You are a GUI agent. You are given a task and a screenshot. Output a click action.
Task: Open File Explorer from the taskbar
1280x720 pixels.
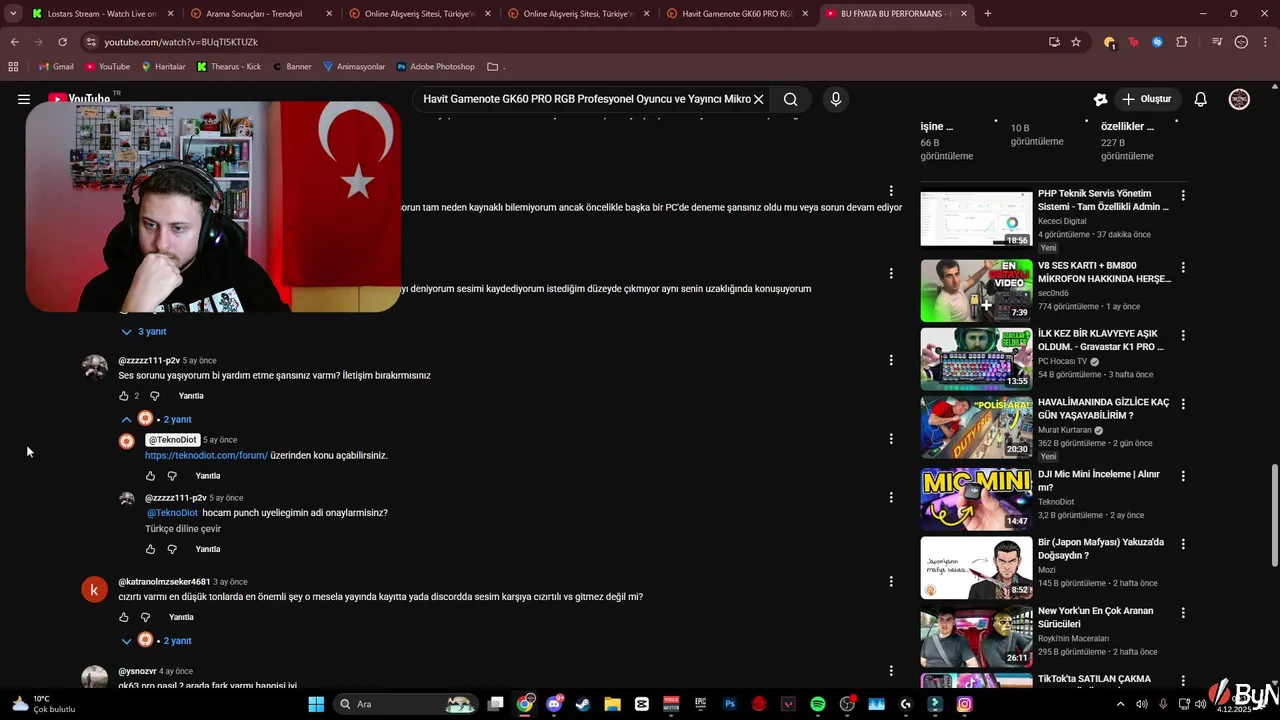(612, 704)
